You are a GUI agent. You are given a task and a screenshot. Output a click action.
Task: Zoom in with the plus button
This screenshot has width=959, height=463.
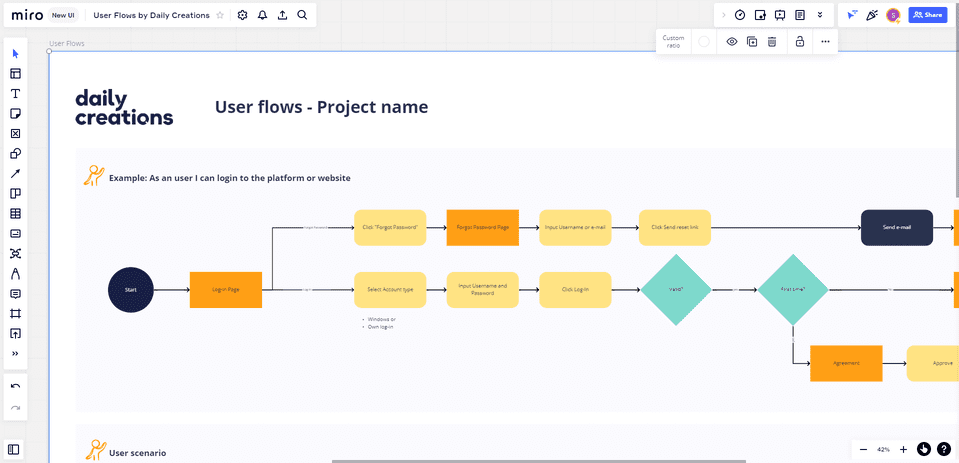pyautogui.click(x=903, y=449)
